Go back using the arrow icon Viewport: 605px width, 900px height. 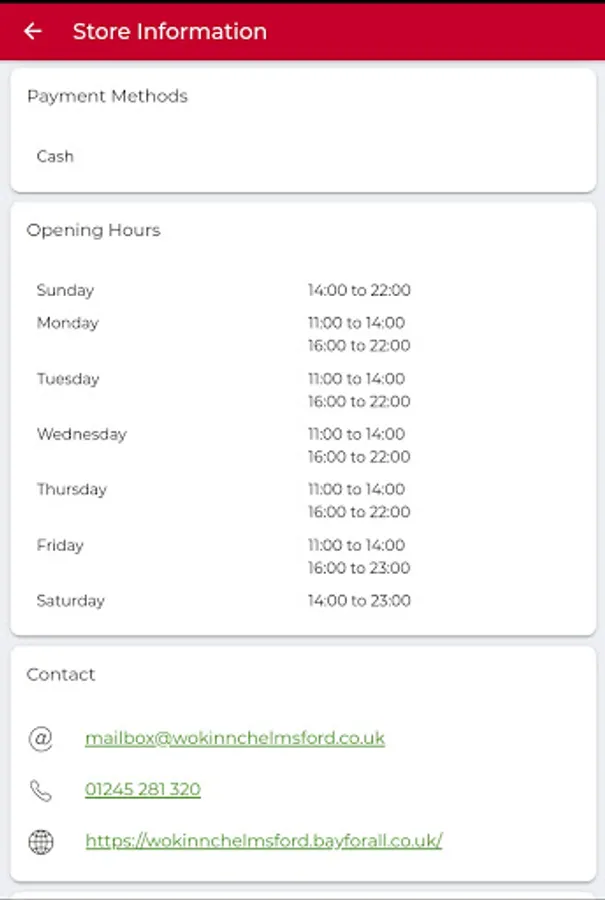pos(33,31)
